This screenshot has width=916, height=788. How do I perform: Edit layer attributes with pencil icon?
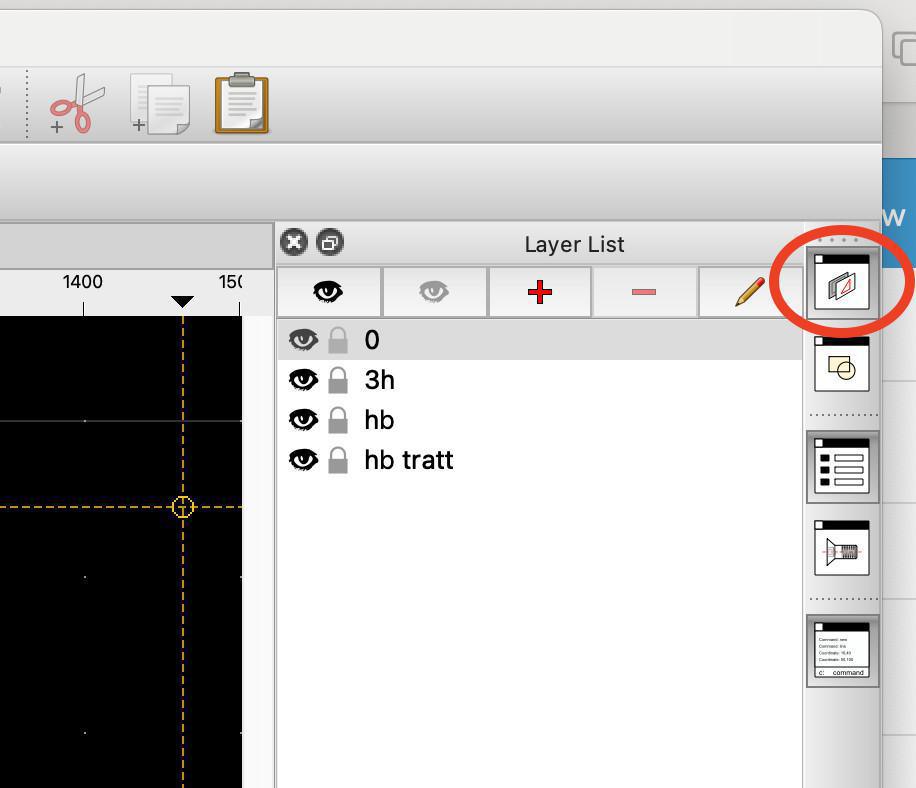749,292
